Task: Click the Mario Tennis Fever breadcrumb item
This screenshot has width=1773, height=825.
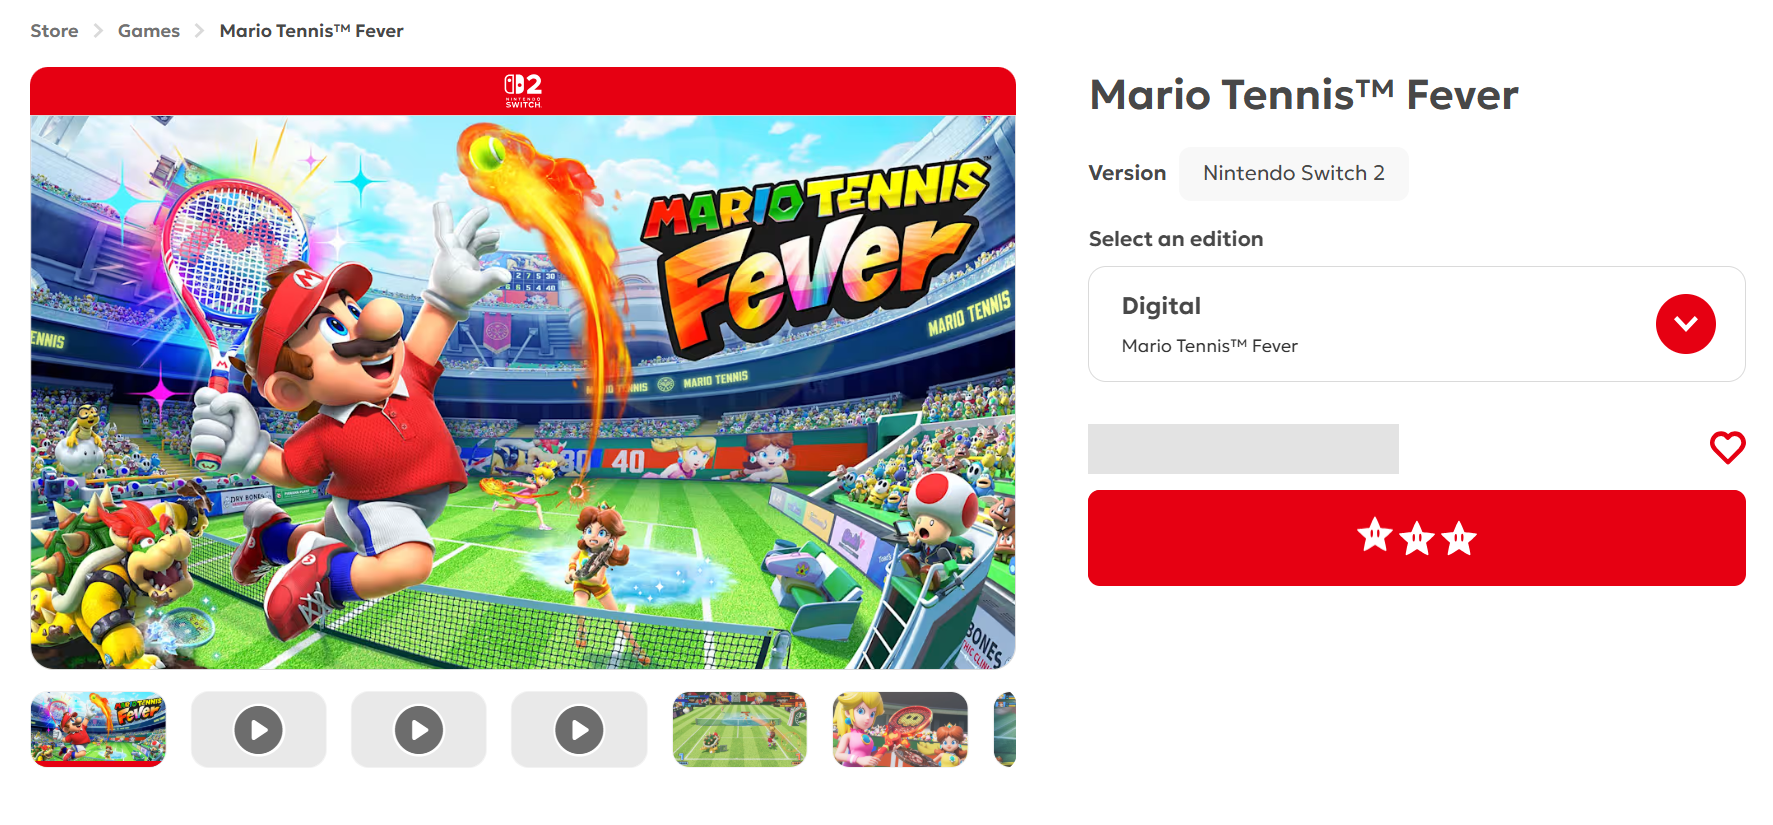Action: coord(311,31)
